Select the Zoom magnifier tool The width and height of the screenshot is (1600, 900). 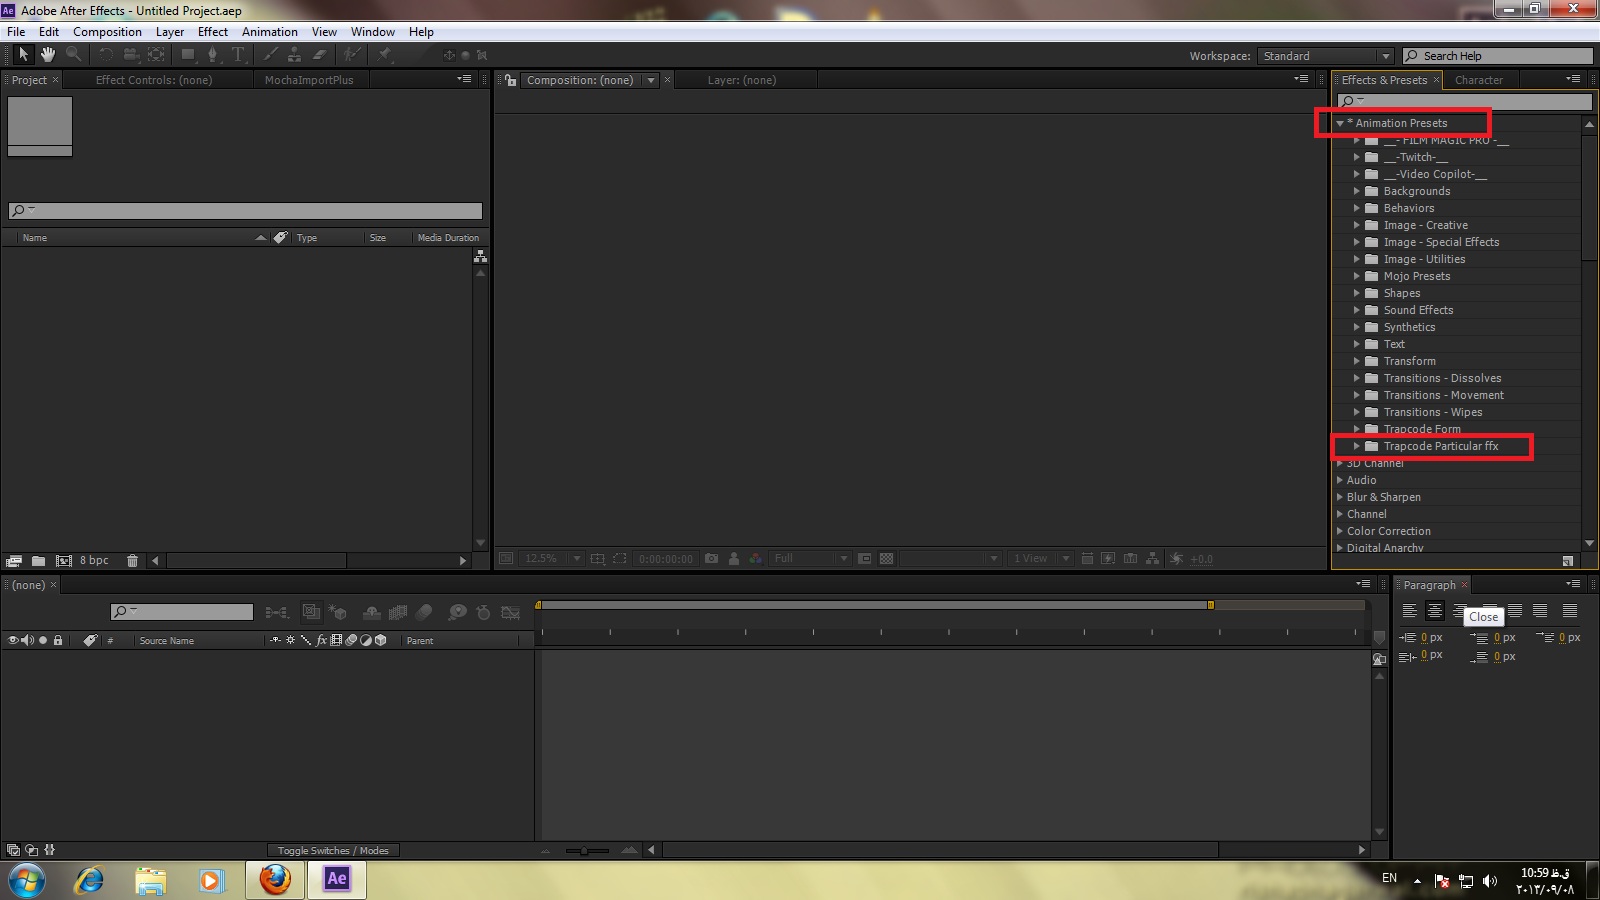(73, 54)
